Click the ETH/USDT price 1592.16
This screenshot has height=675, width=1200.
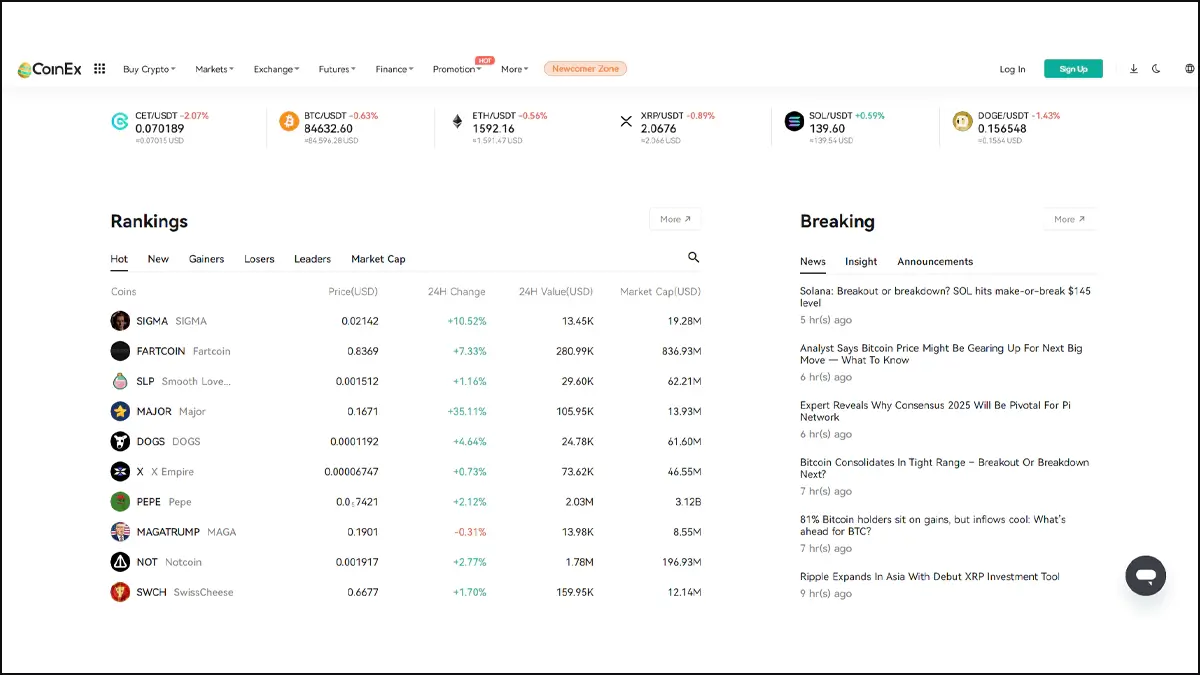(x=494, y=128)
